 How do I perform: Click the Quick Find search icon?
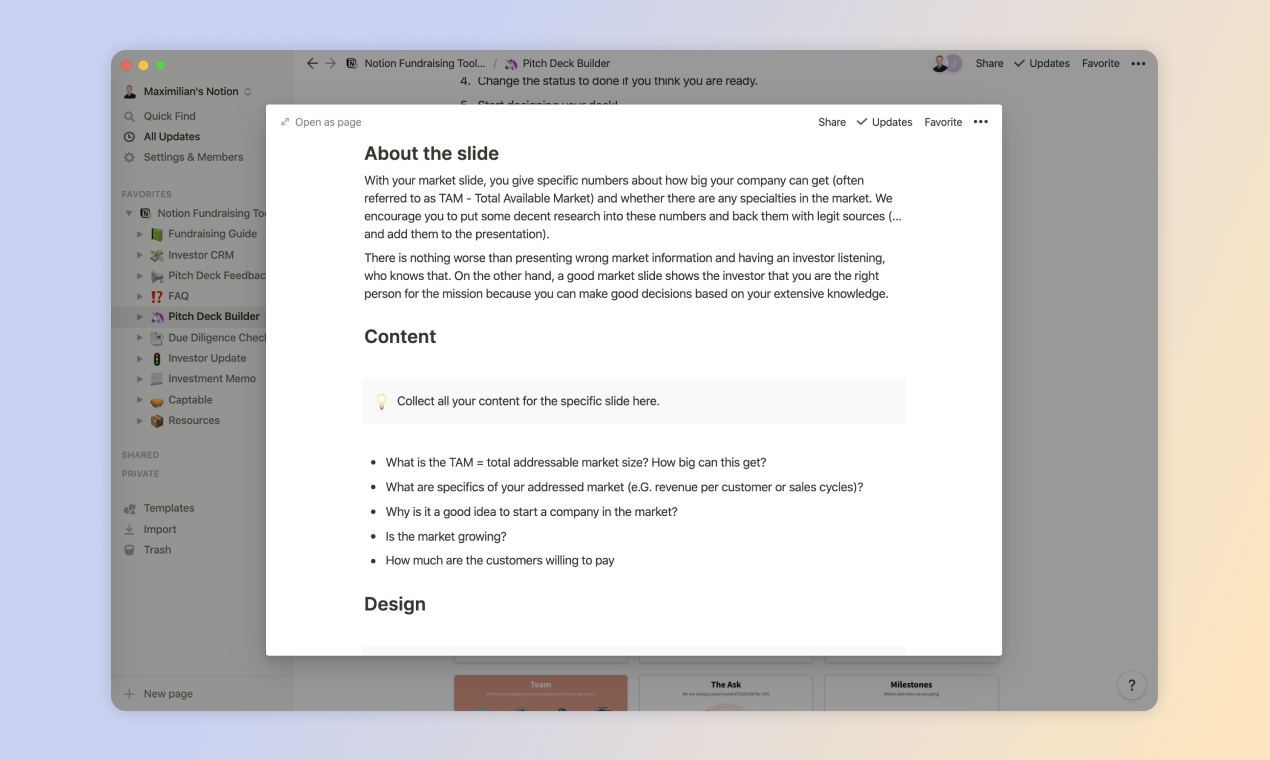pos(129,116)
